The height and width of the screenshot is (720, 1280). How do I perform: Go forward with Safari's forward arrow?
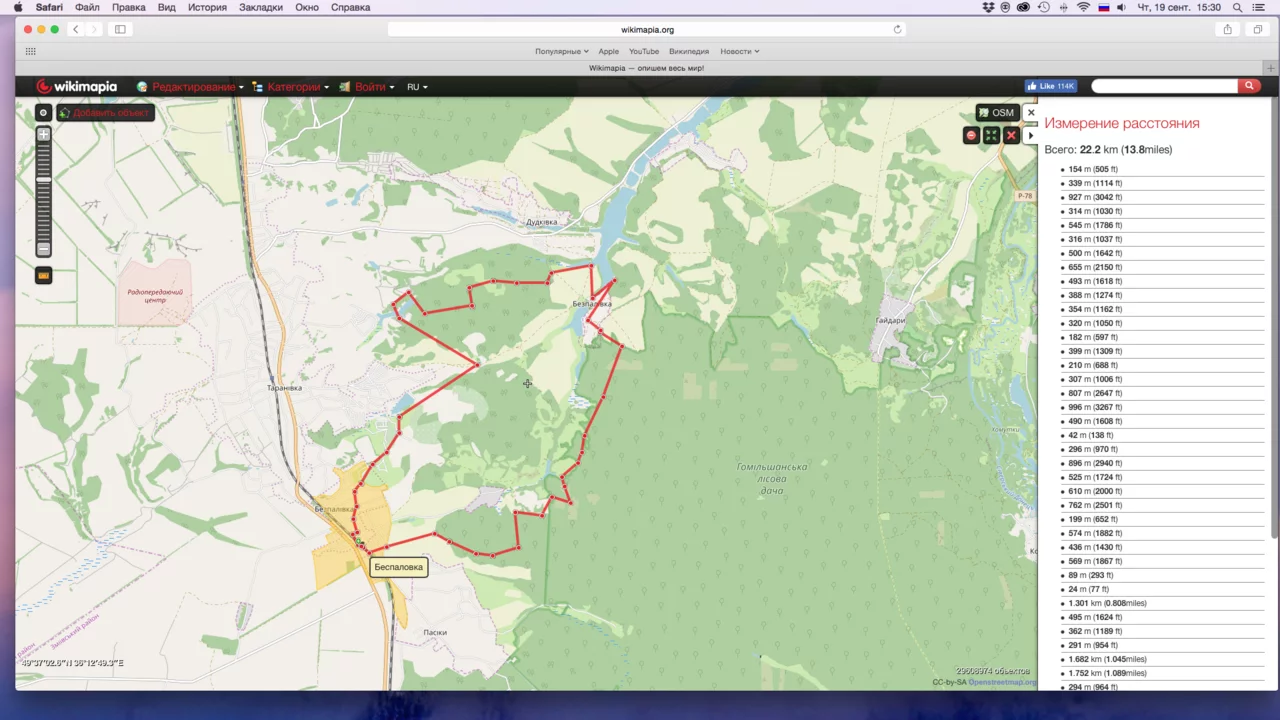95,29
